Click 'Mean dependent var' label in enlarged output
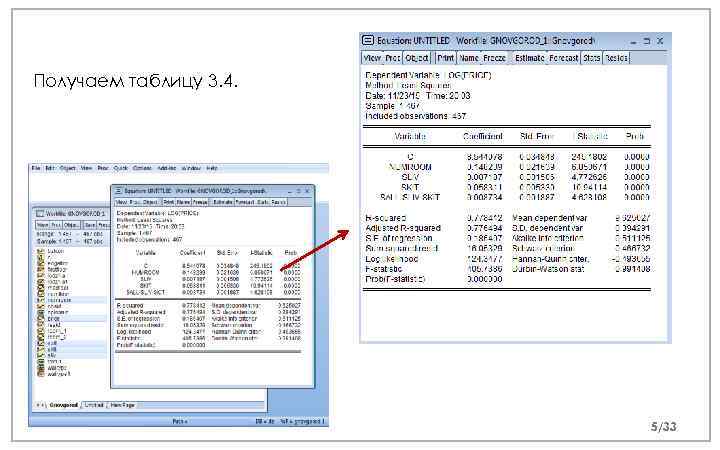The image size is (720, 450). tap(549, 218)
